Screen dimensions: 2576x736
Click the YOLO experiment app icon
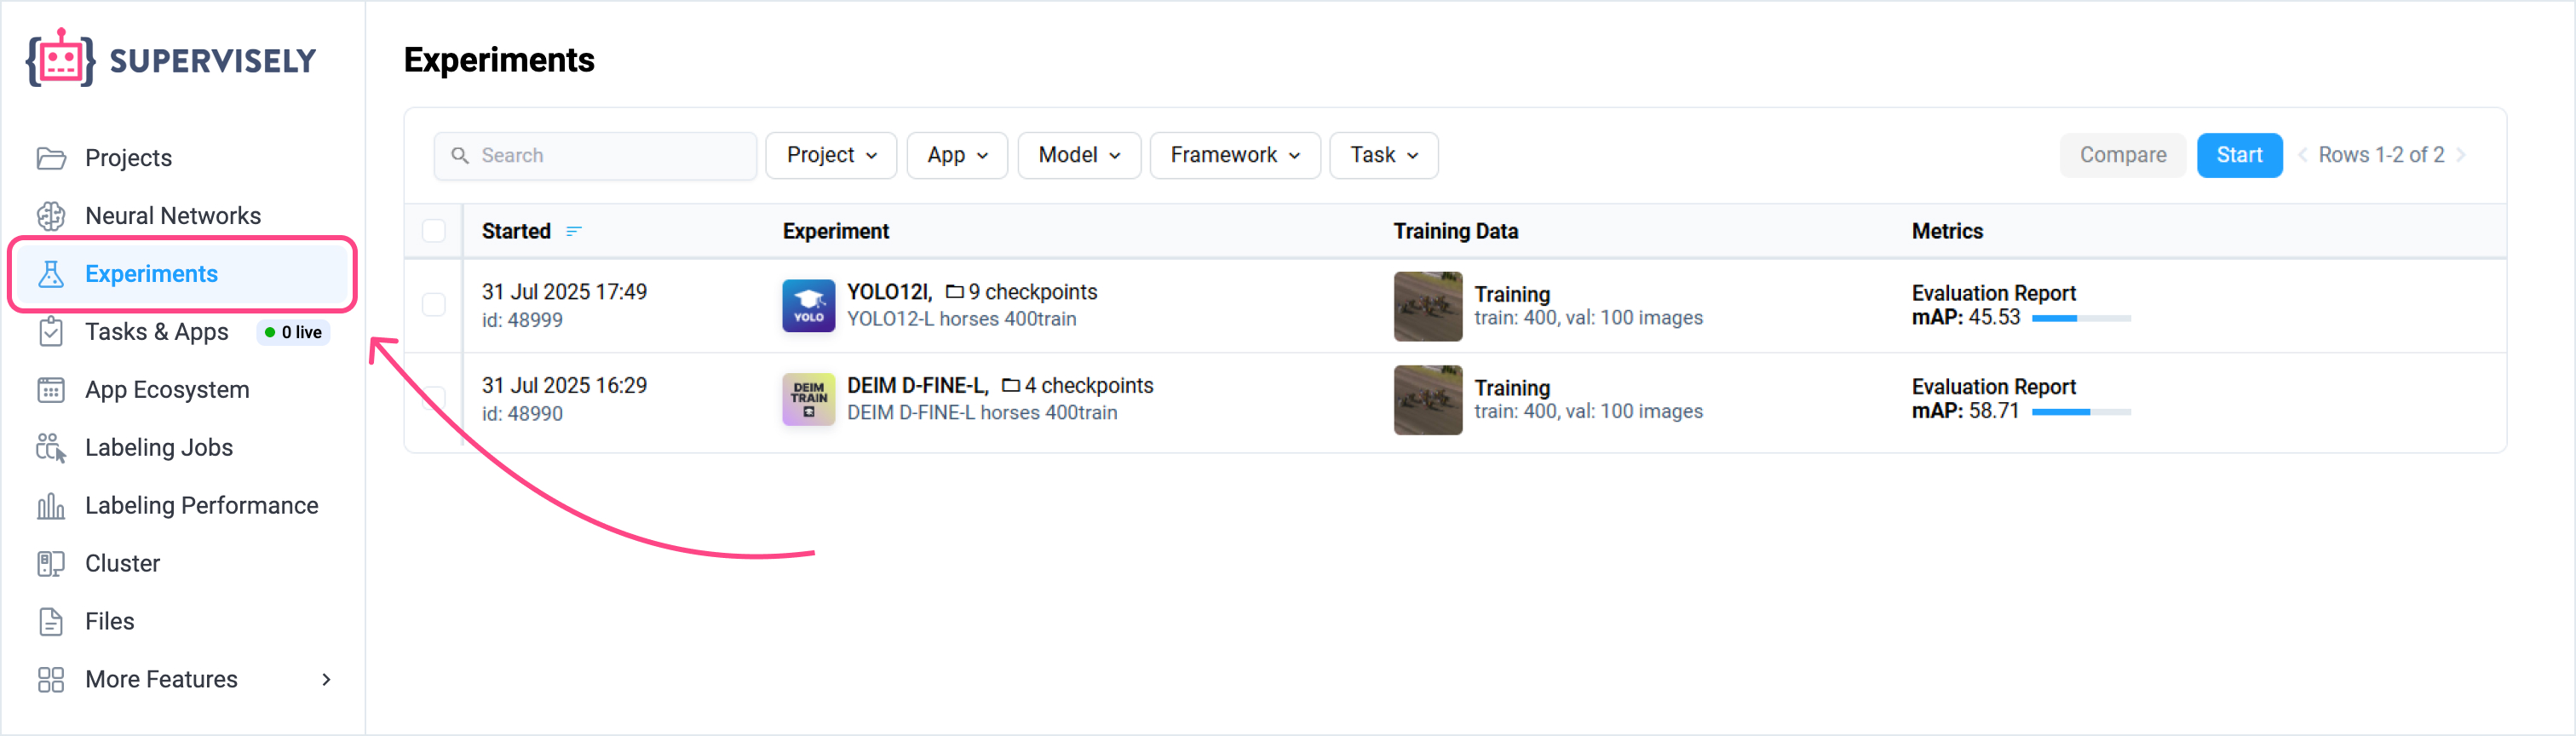coord(808,306)
